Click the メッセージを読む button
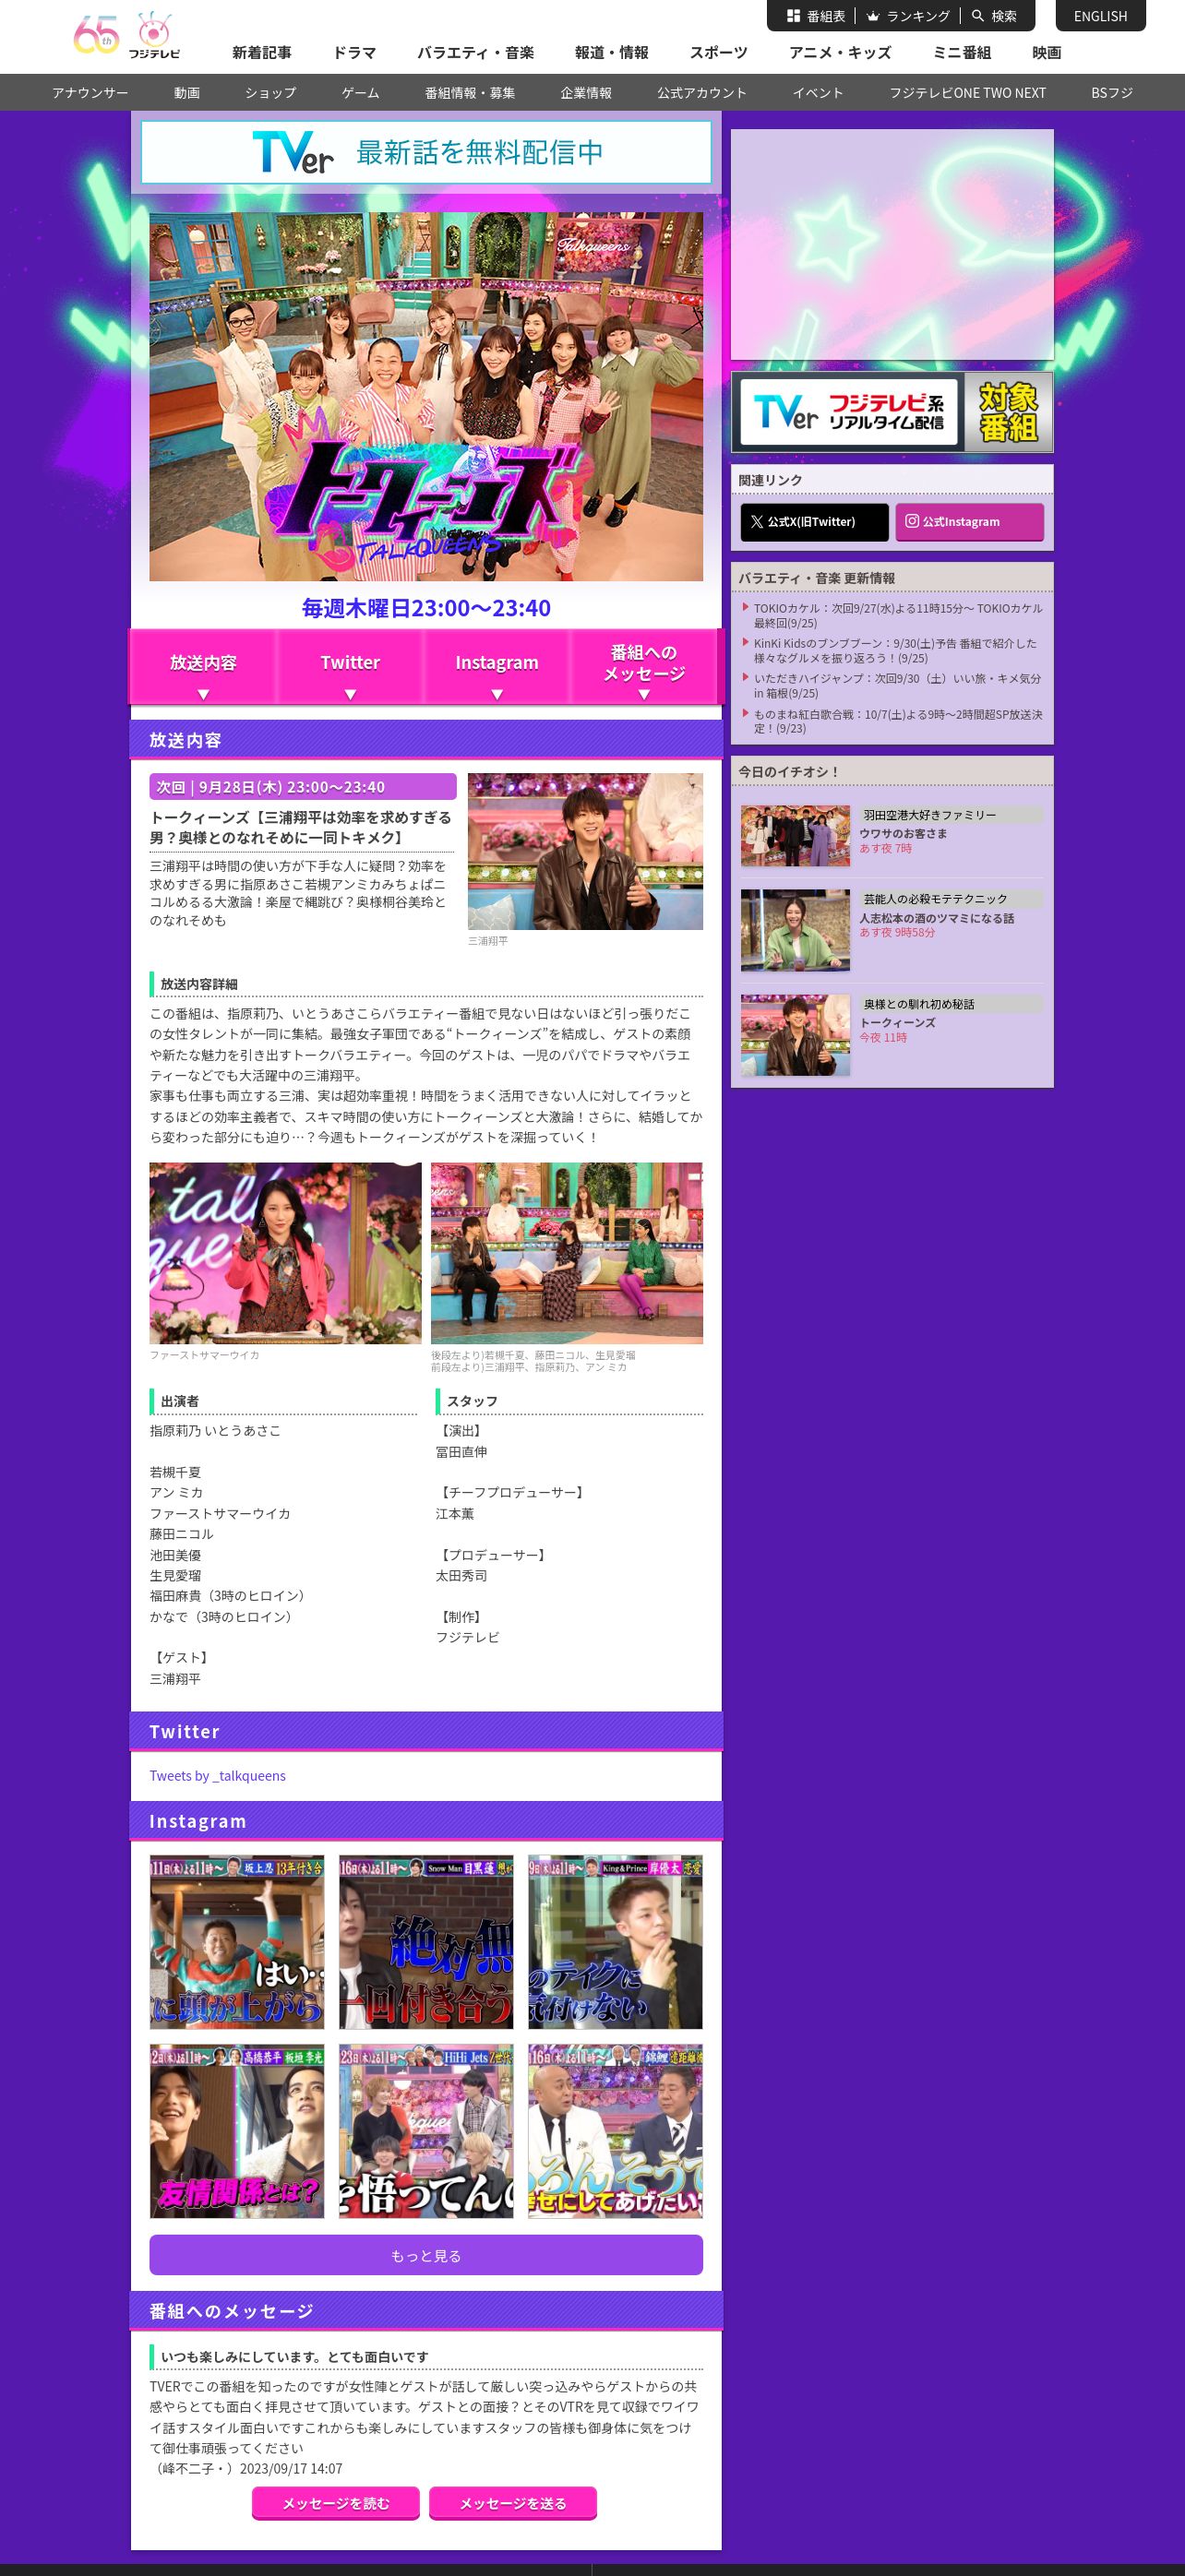 pos(336,2503)
